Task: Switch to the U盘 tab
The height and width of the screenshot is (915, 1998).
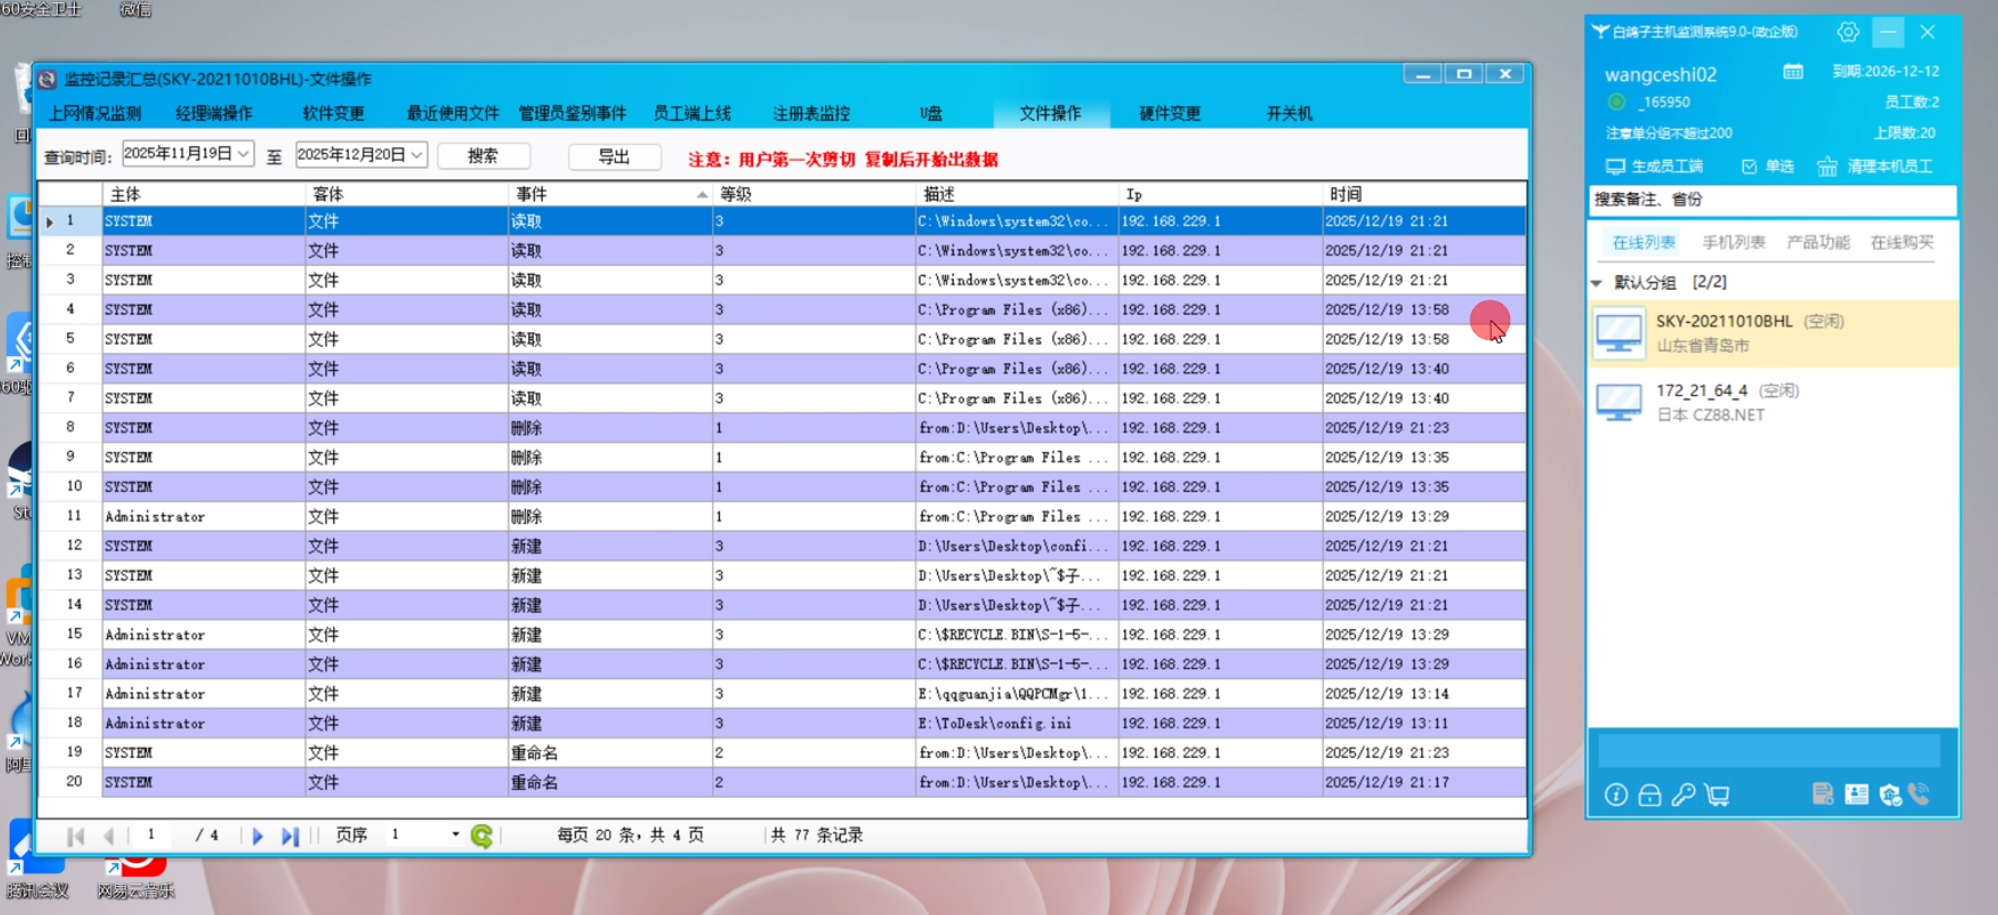Action: (930, 113)
